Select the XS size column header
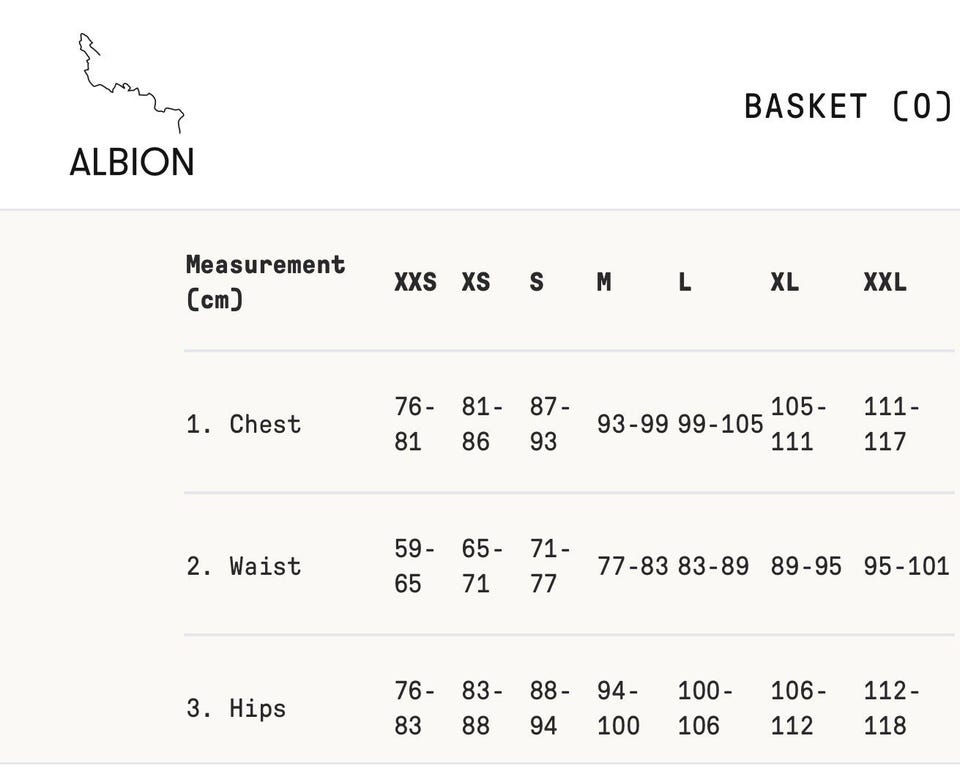This screenshot has height=774, width=960. point(476,282)
